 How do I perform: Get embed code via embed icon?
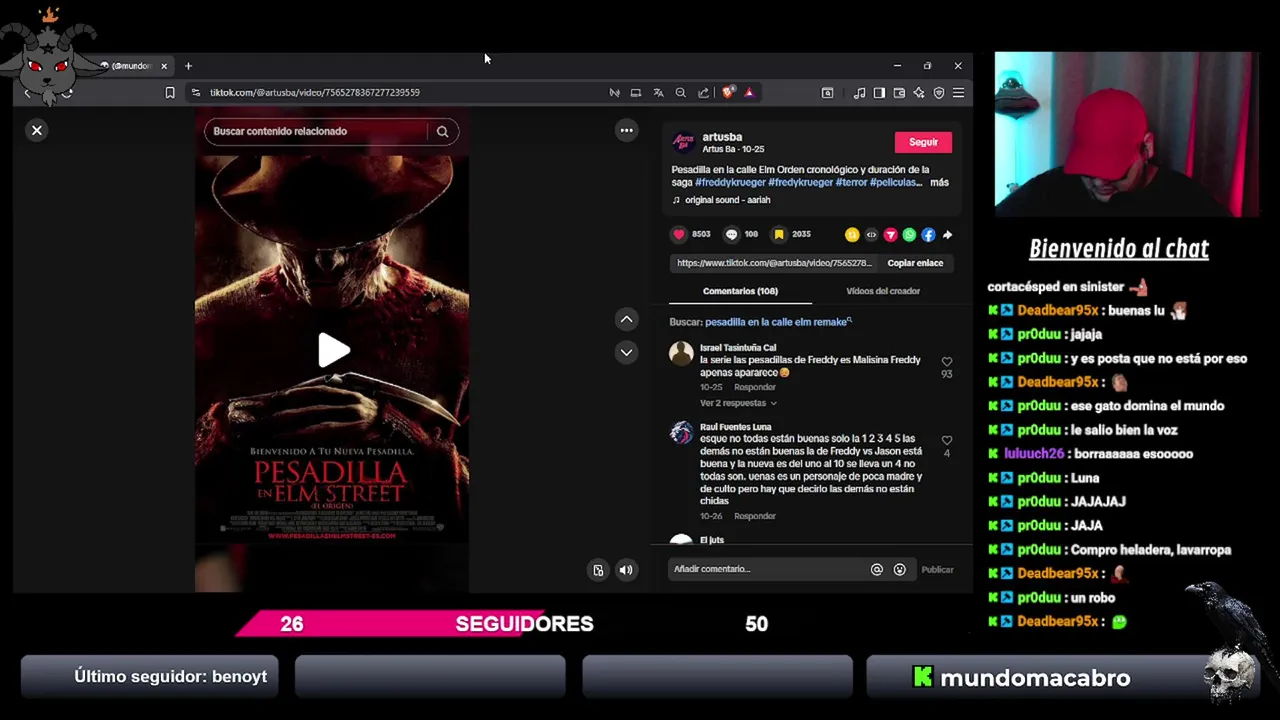click(x=871, y=235)
